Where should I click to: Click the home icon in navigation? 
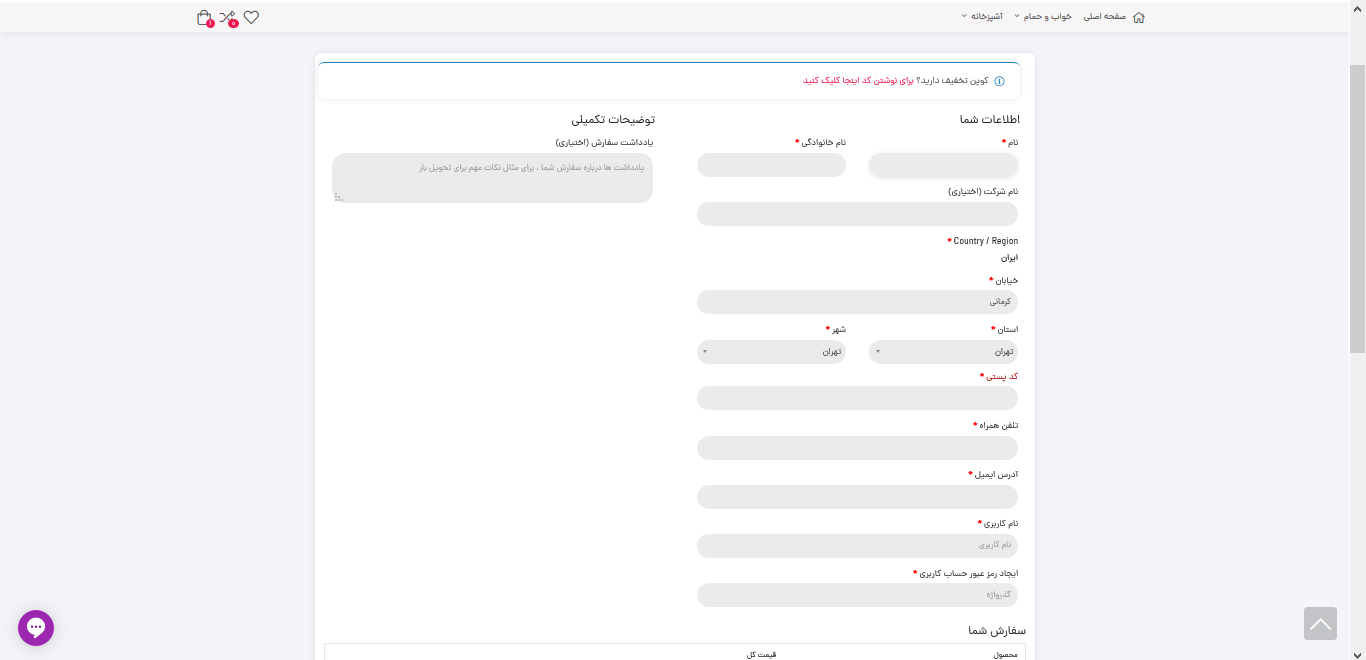(1138, 17)
